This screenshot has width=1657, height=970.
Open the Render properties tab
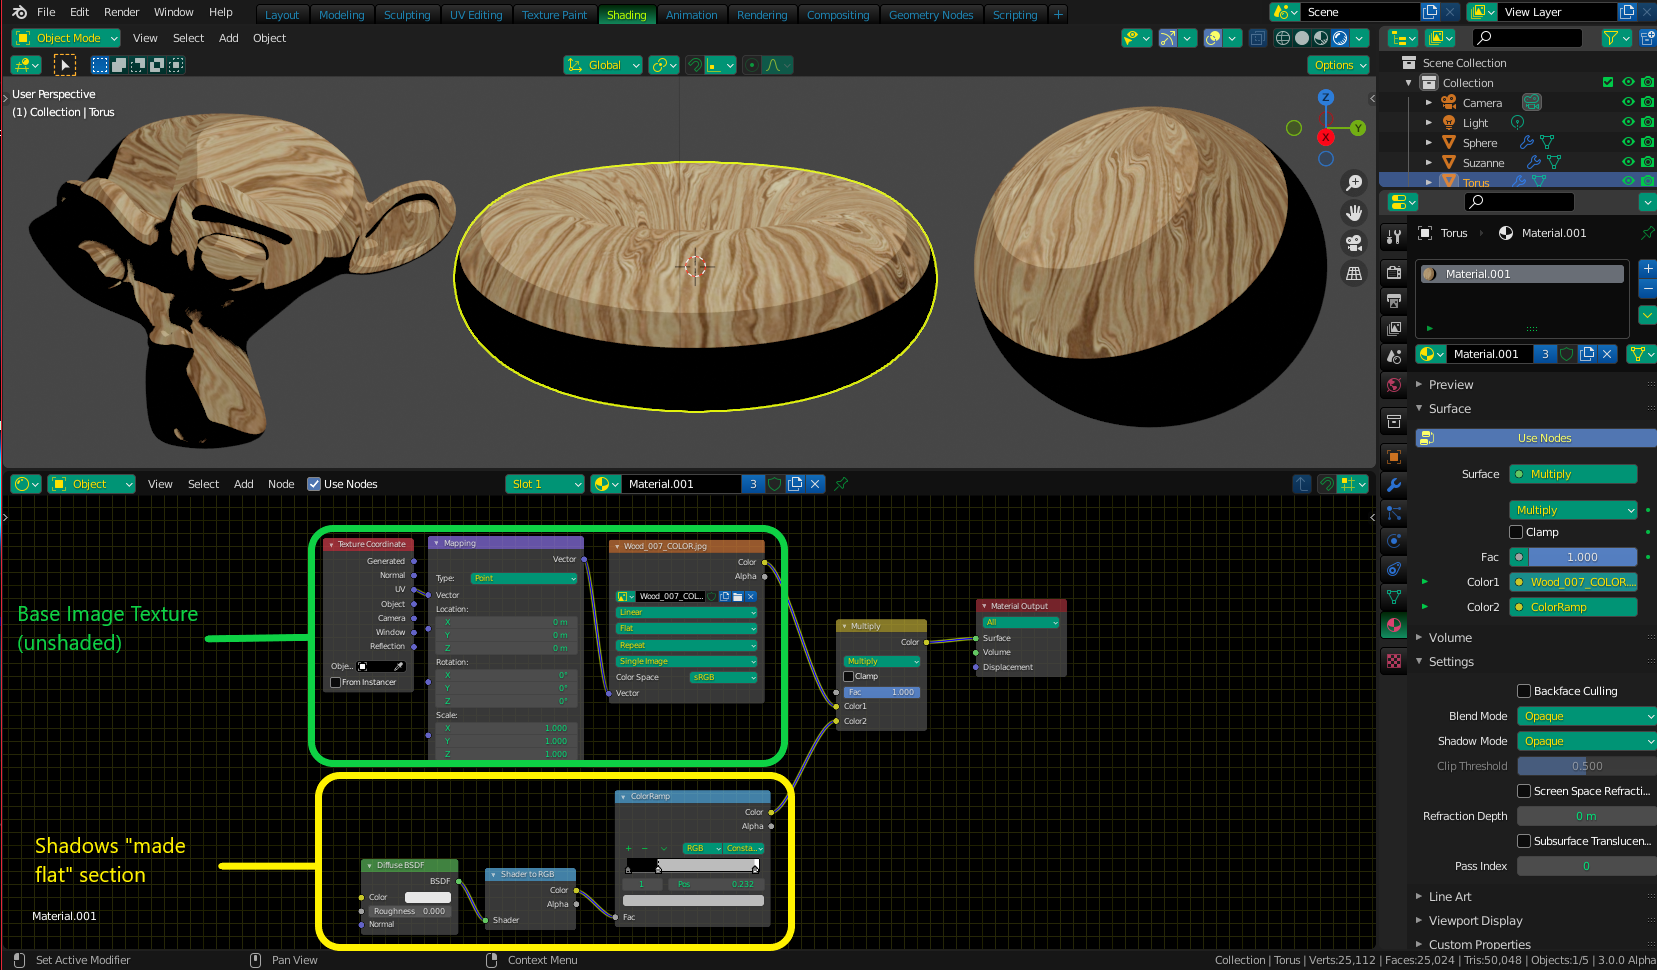coord(1394,272)
